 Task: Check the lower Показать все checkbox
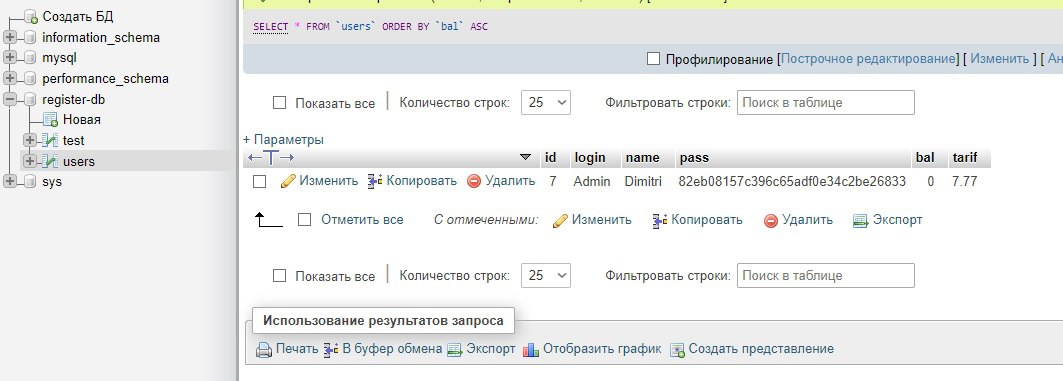tap(279, 275)
